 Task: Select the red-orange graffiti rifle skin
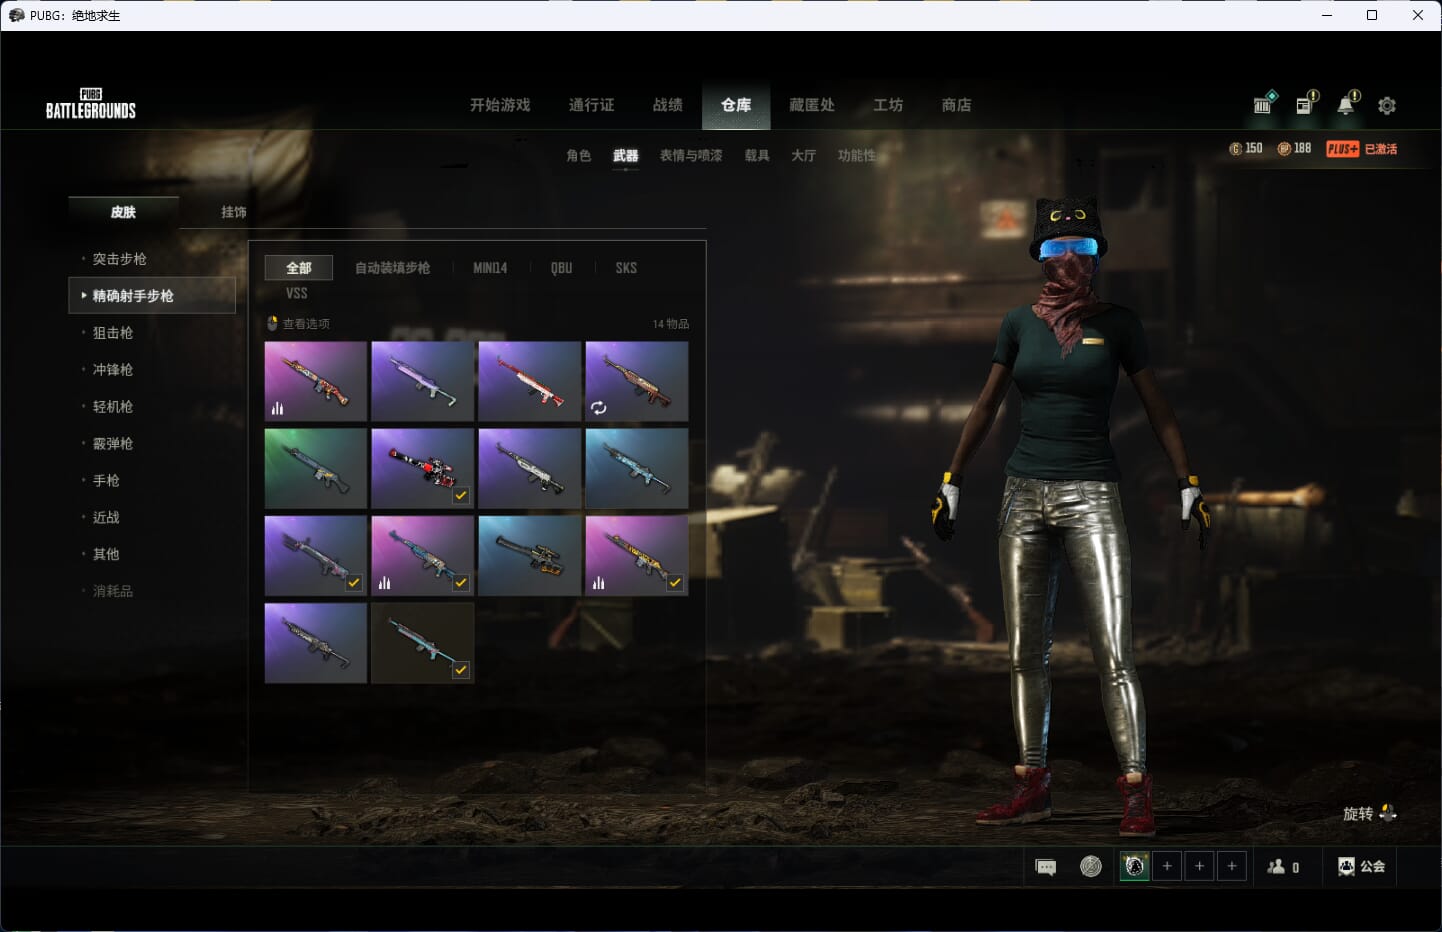pyautogui.click(x=316, y=381)
